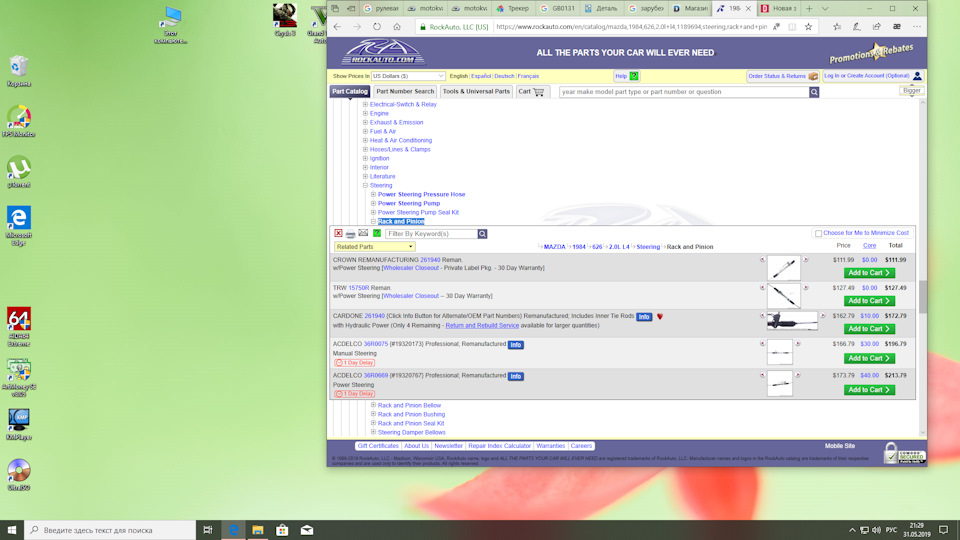Click the green question mark Help icon
This screenshot has width=960, height=540.
coord(634,76)
